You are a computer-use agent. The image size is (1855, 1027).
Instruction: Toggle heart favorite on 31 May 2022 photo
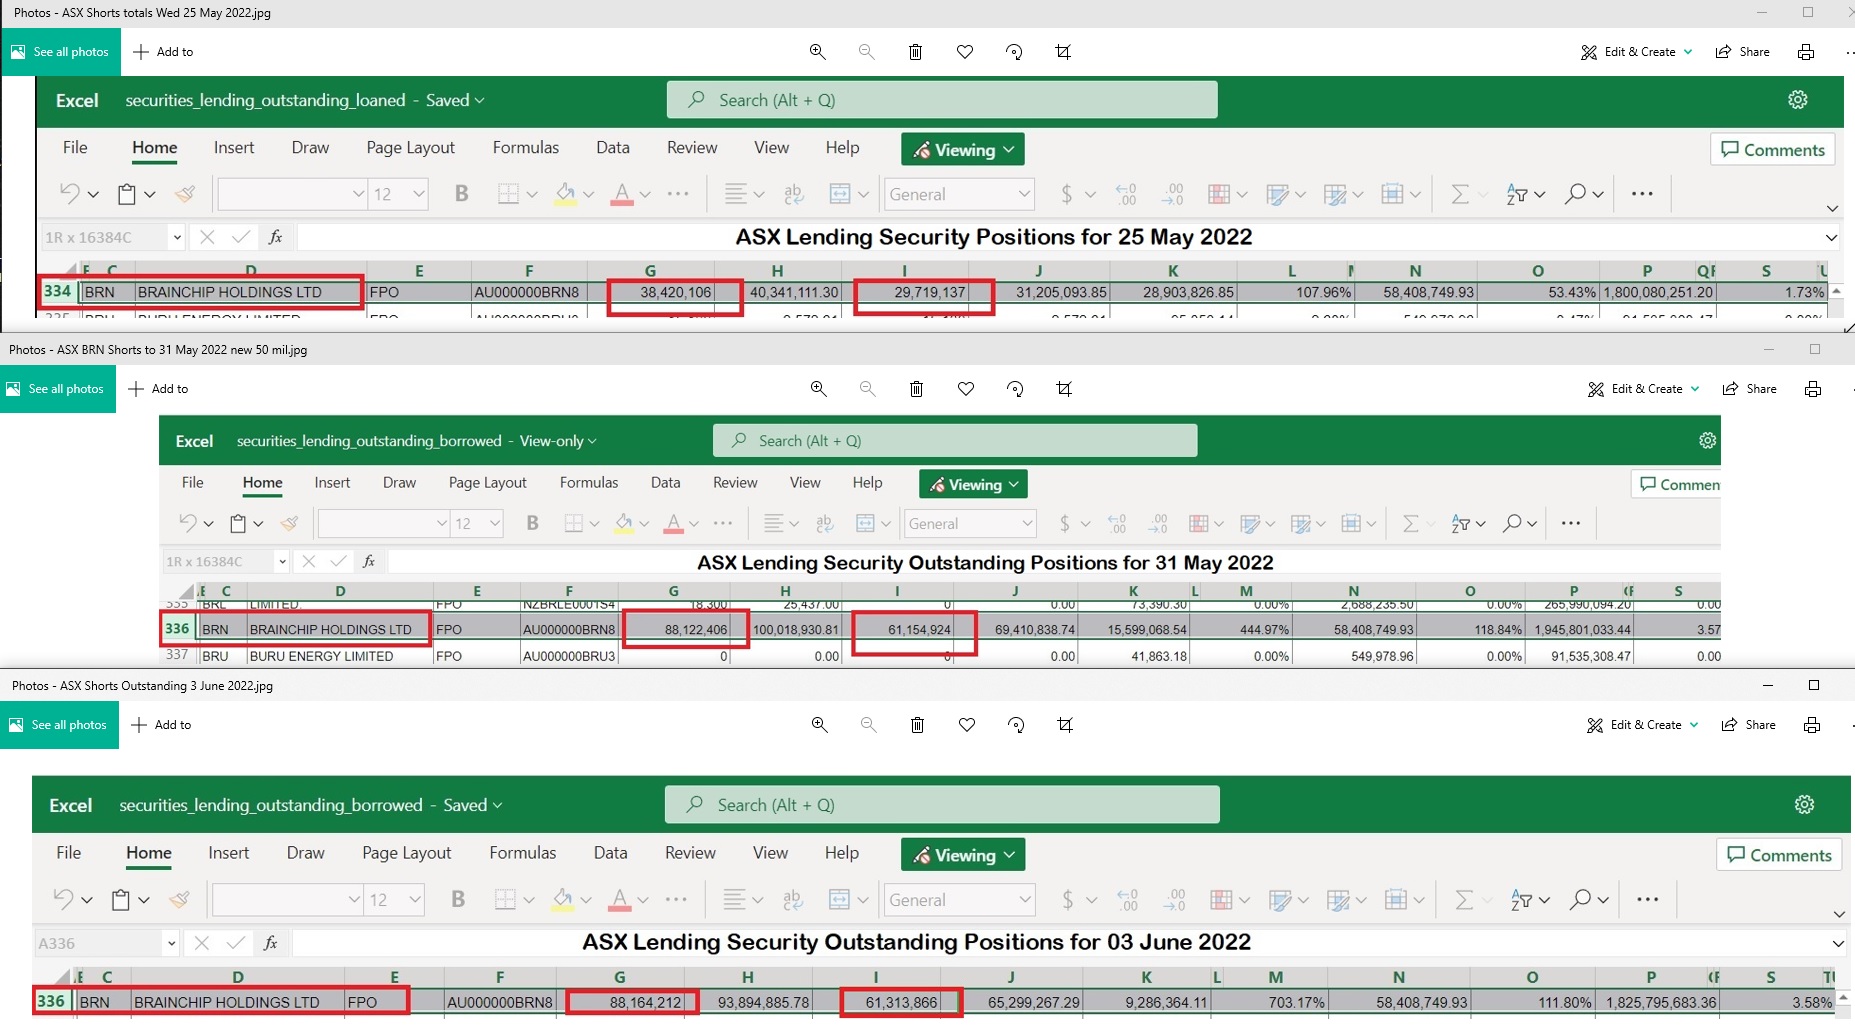(966, 389)
